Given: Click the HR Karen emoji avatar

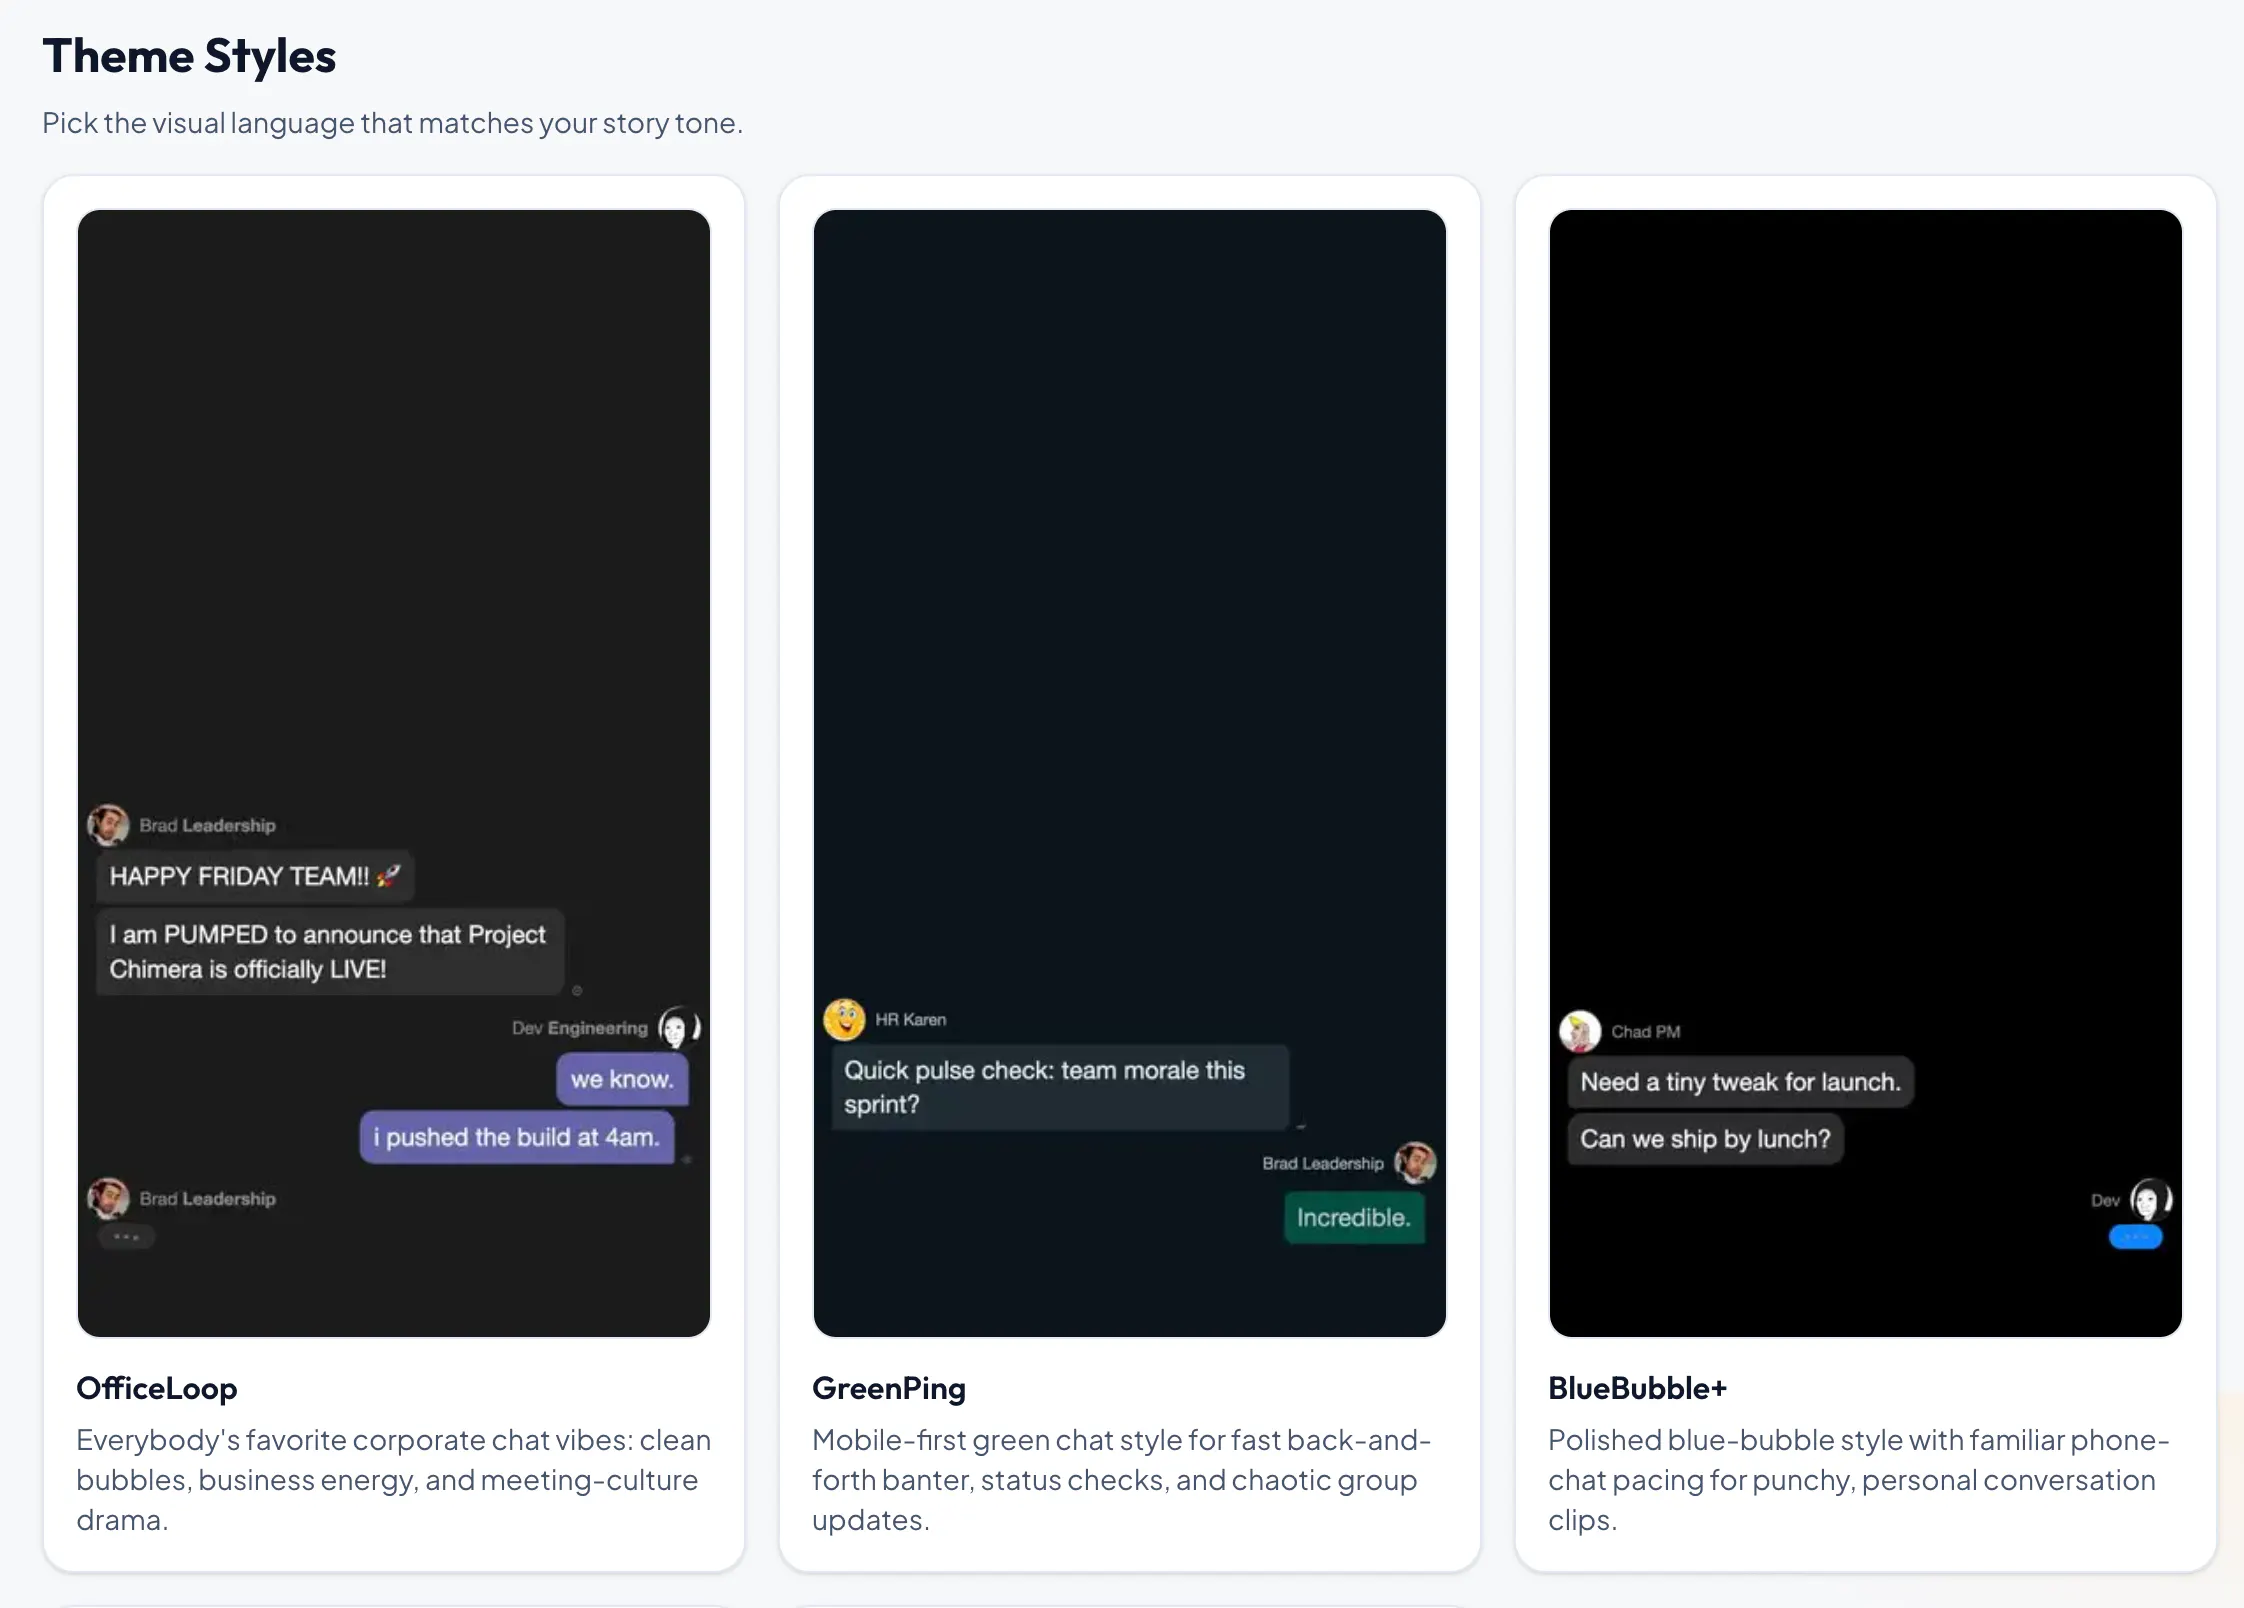Looking at the screenshot, I should point(844,1019).
